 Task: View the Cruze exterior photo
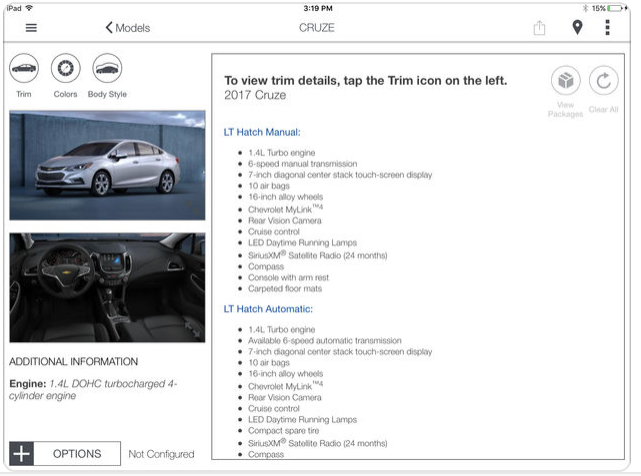pyautogui.click(x=108, y=165)
